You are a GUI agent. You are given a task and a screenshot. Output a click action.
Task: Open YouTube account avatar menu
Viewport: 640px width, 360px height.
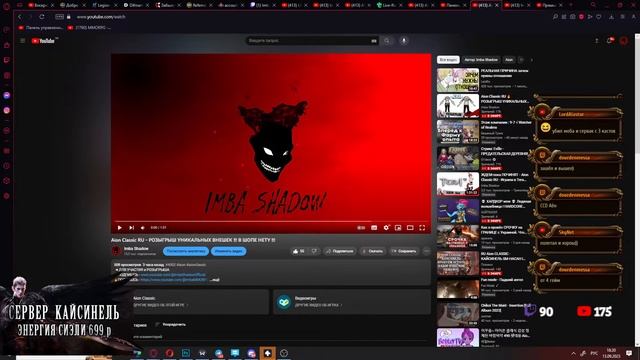point(624,41)
